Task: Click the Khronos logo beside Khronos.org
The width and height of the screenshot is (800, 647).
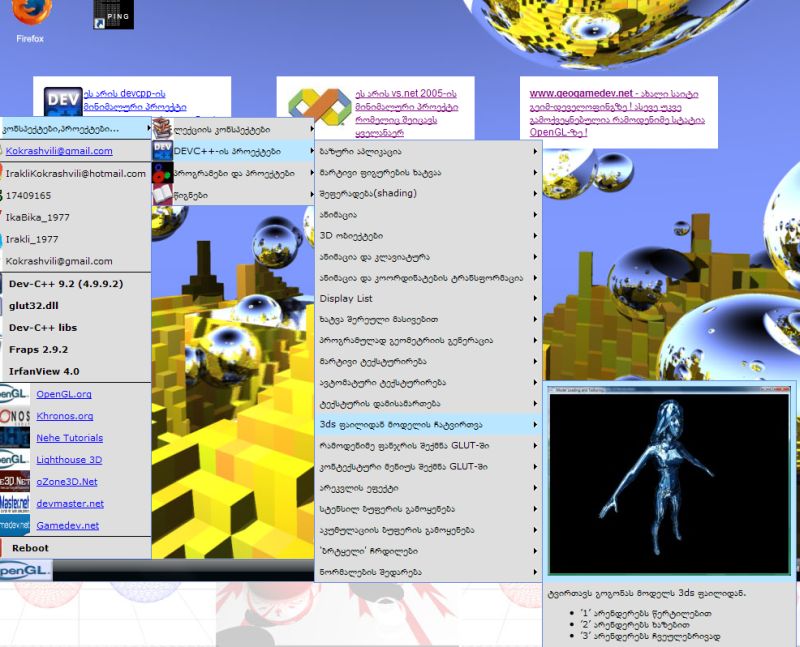Action: [x=15, y=416]
